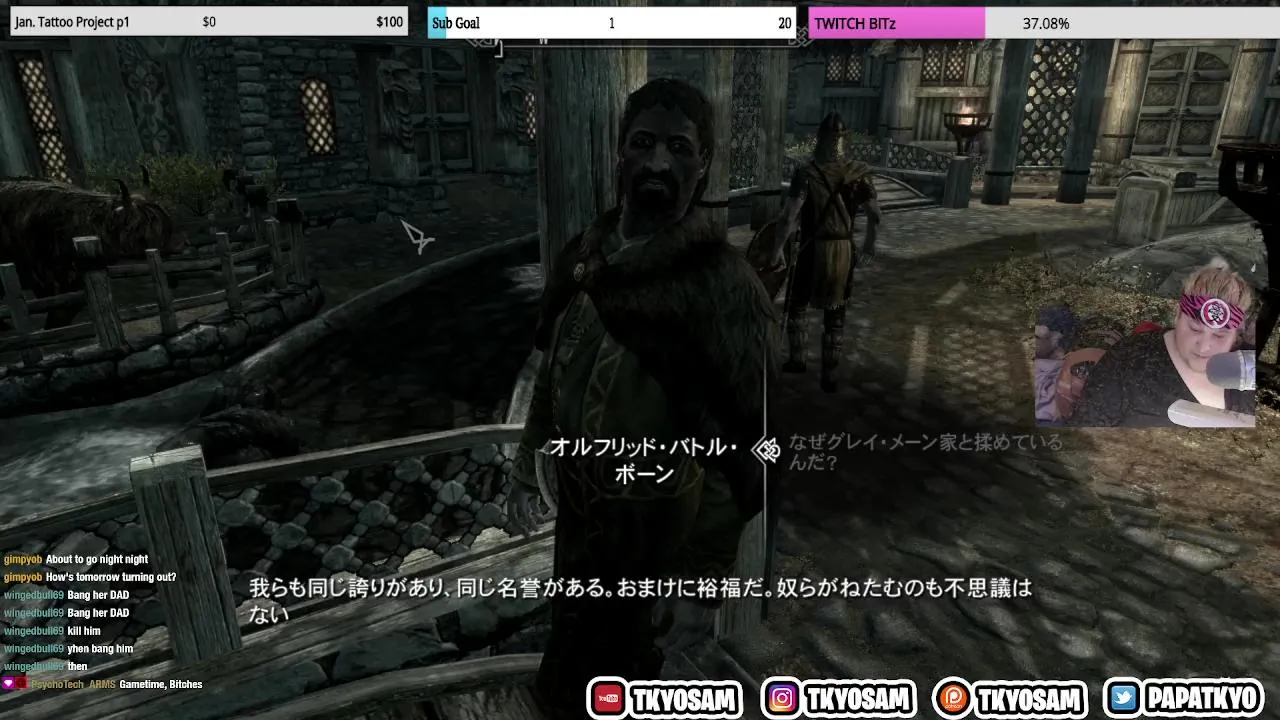Click the red badge beside PsychoTech_ARMS

(21, 684)
